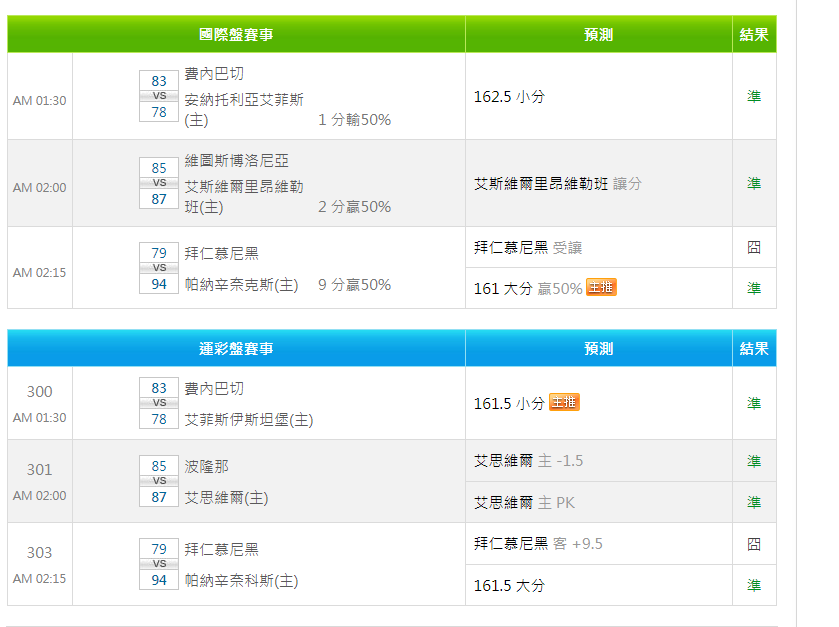Click the VS badge in the 303 拜仁慕尼黑 row
Viewport: 839px width, 627px height.
tap(159, 564)
